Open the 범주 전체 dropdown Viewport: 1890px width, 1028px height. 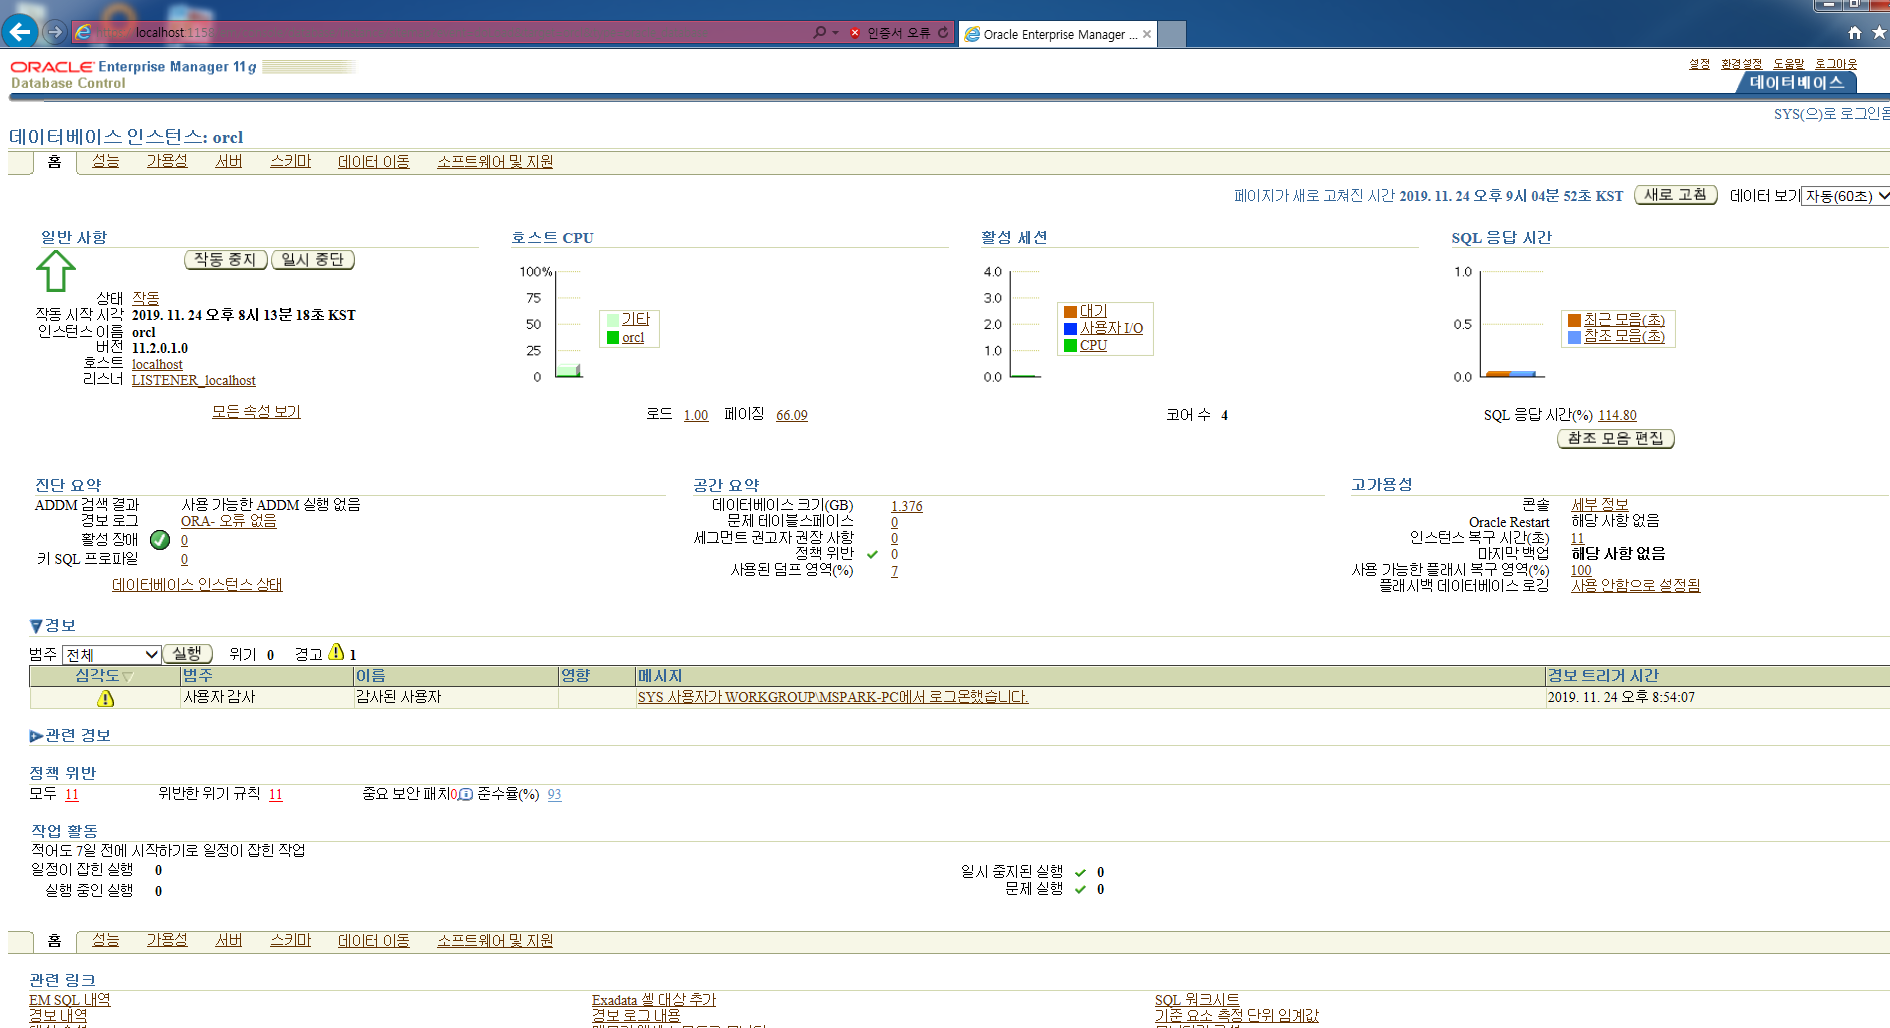(x=111, y=655)
